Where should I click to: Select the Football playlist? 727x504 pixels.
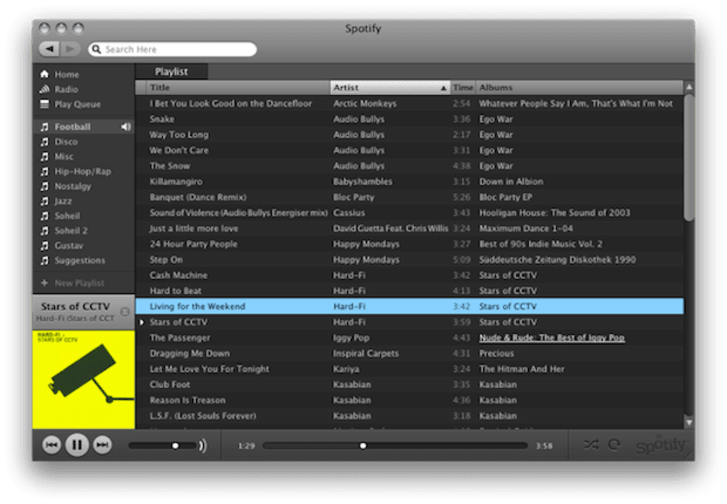[x=83, y=127]
